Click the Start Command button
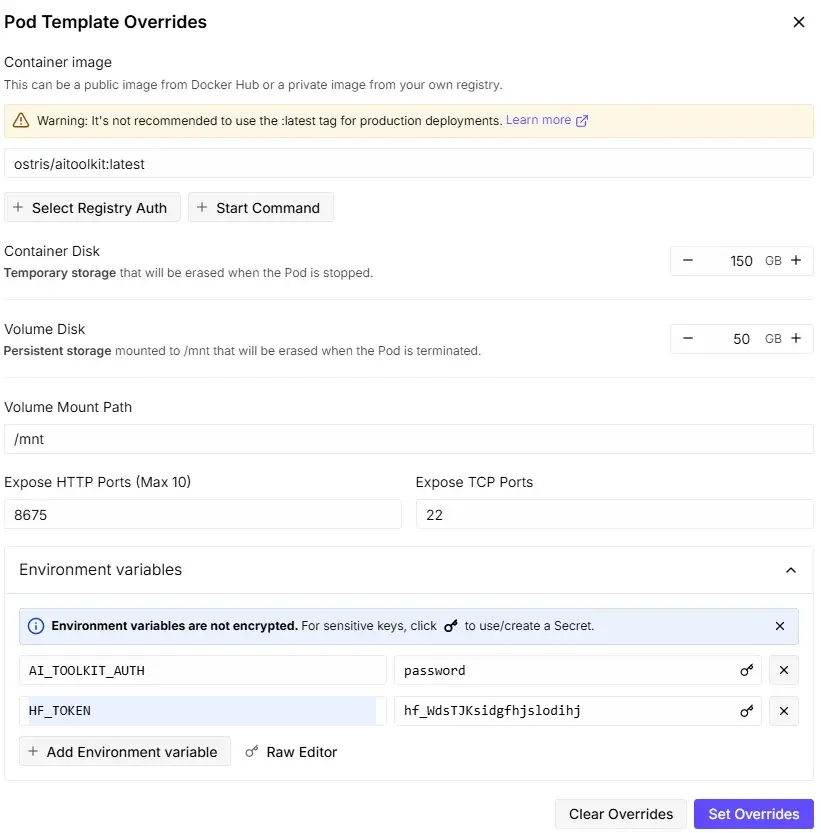This screenshot has width=821, height=833. pyautogui.click(x=260, y=208)
